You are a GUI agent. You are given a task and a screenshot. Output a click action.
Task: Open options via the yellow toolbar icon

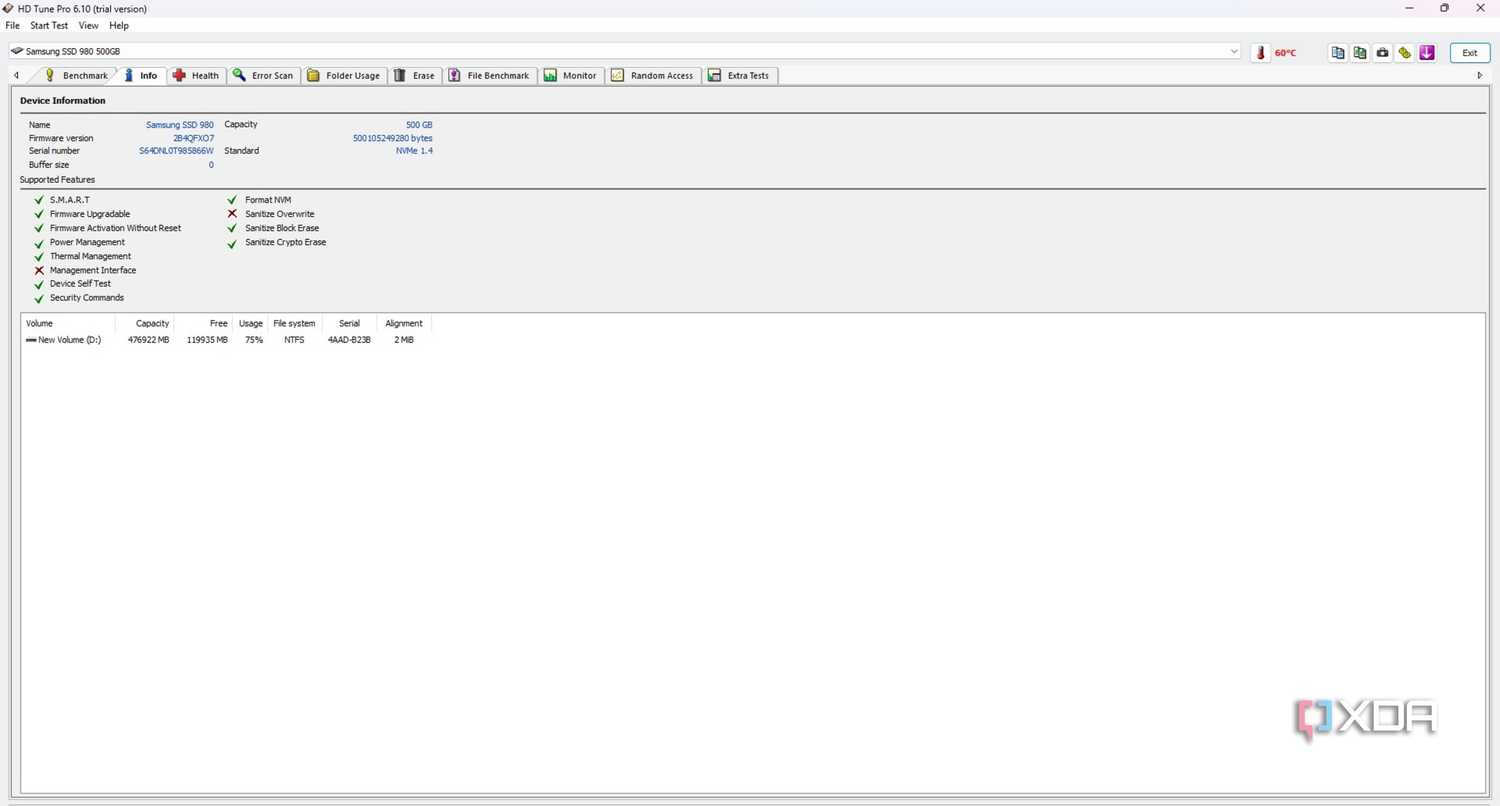(x=1405, y=52)
